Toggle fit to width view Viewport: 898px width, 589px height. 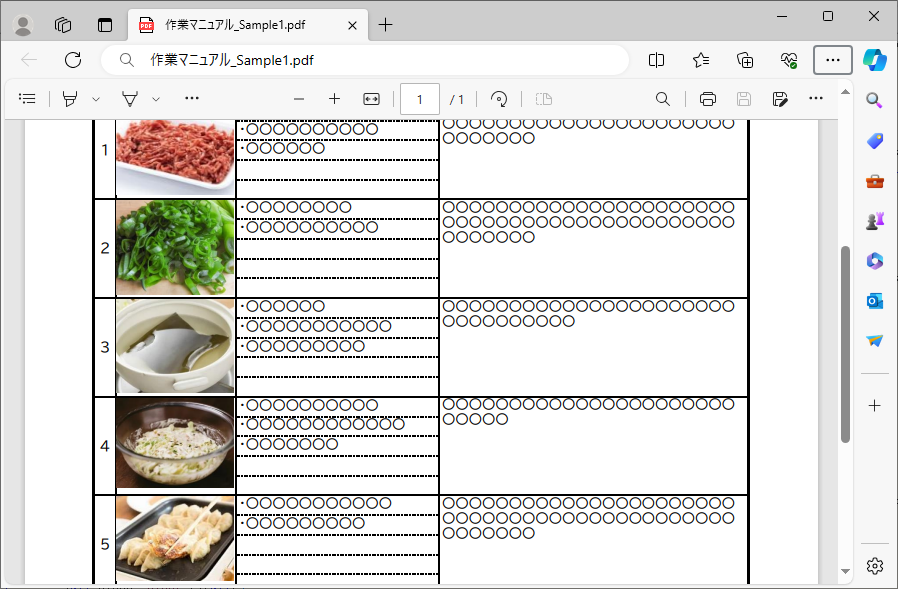pyautogui.click(x=371, y=99)
